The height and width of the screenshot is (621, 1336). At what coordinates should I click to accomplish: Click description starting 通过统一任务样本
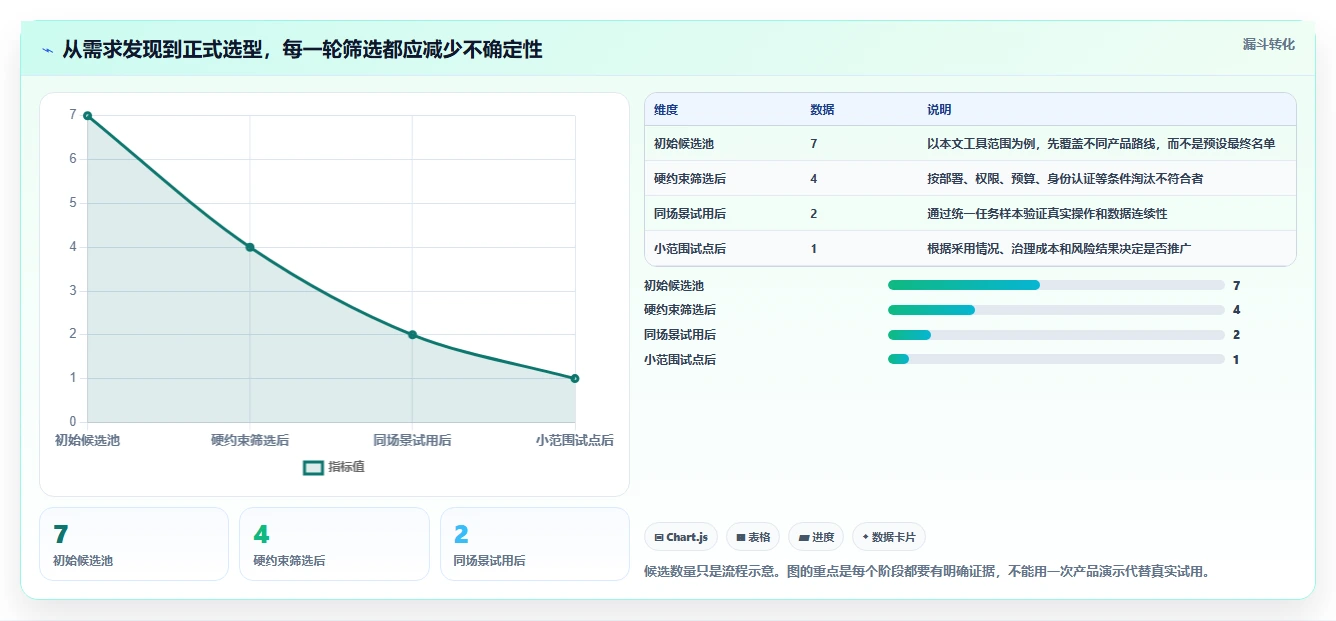click(1047, 214)
